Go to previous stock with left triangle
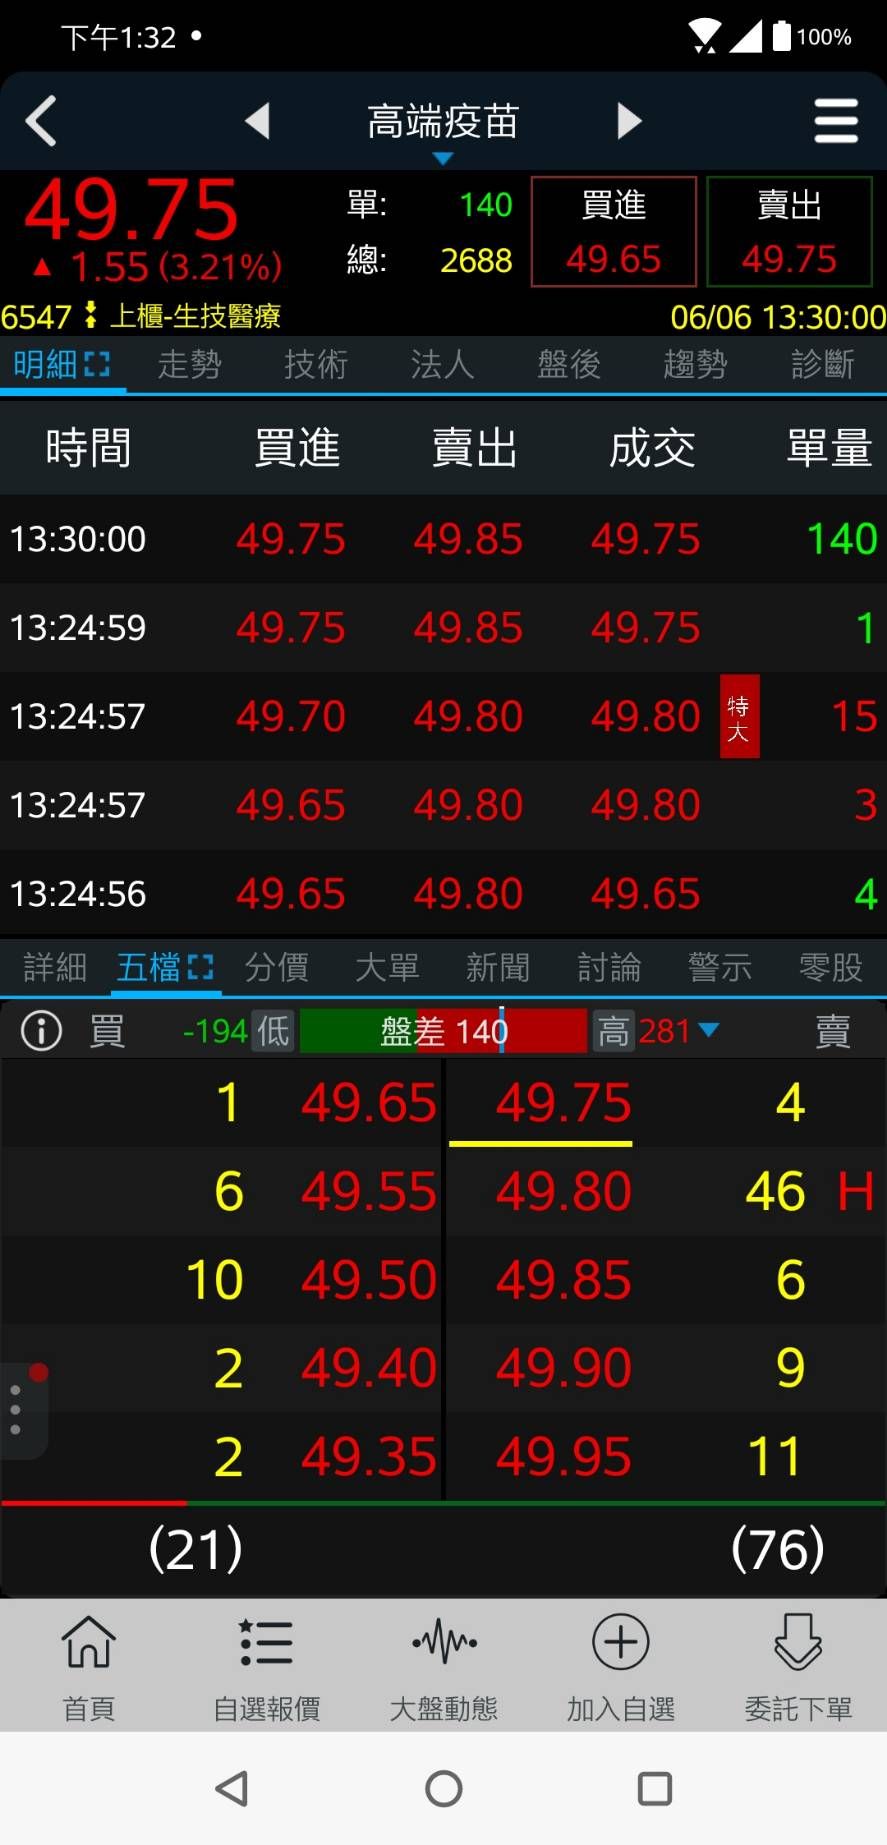 (x=258, y=121)
